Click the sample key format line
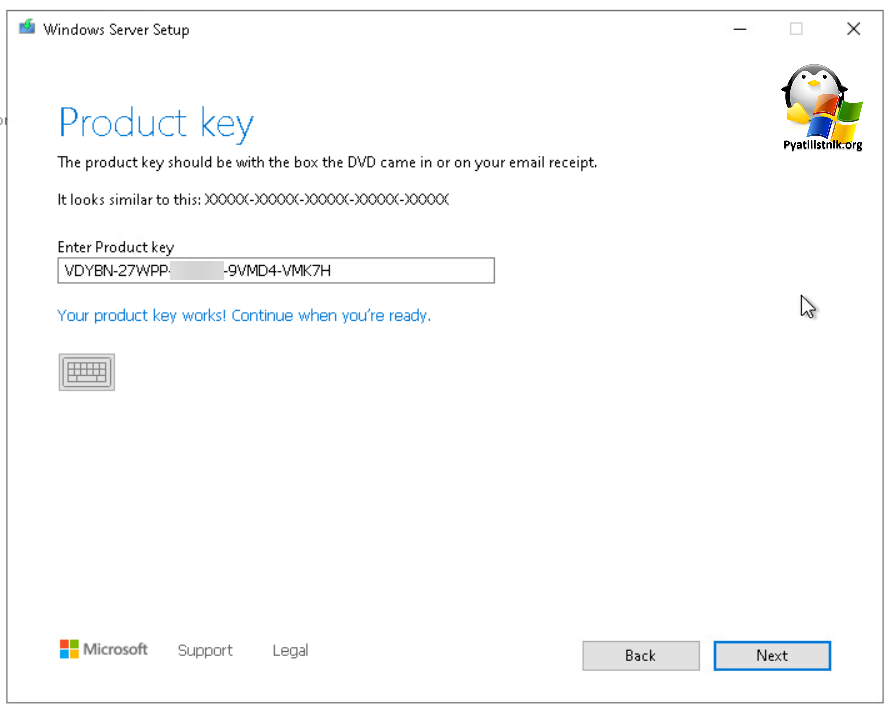This screenshot has height=716, width=893. pos(253,200)
